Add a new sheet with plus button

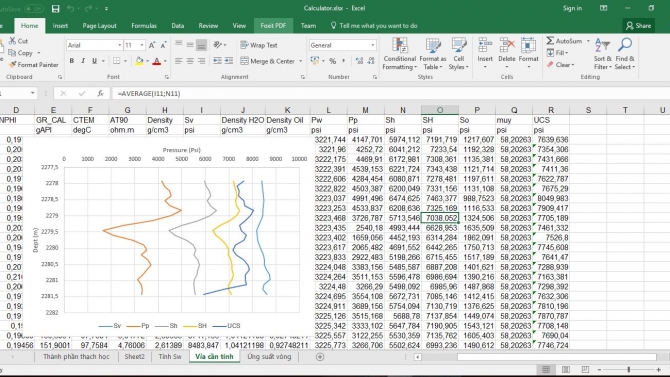coord(320,357)
